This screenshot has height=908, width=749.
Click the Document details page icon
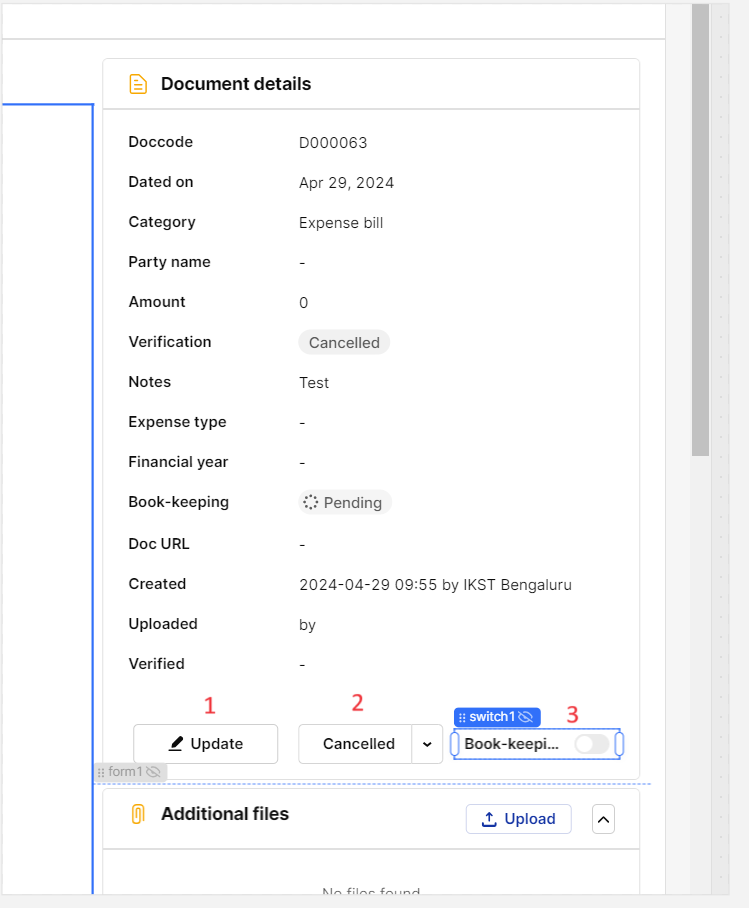pos(138,84)
